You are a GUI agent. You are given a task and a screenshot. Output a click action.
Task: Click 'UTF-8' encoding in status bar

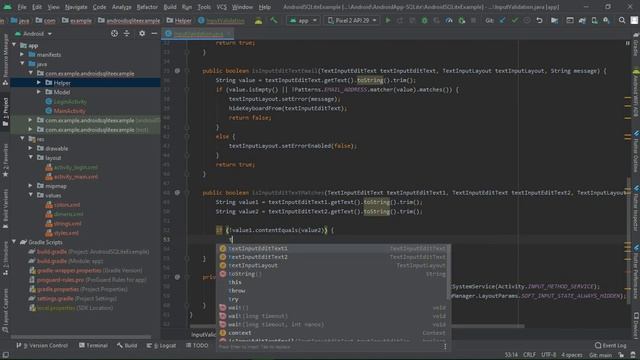tap(549, 355)
